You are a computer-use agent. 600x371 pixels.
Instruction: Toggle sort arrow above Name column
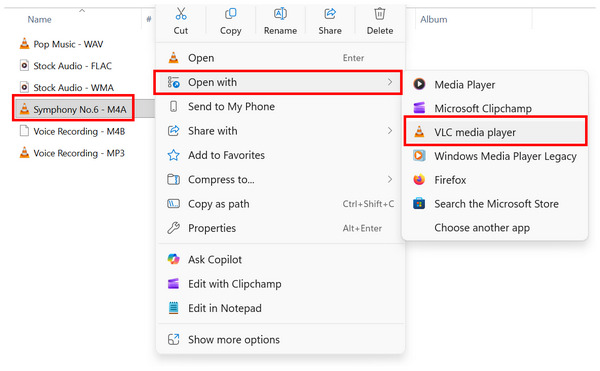pos(82,10)
